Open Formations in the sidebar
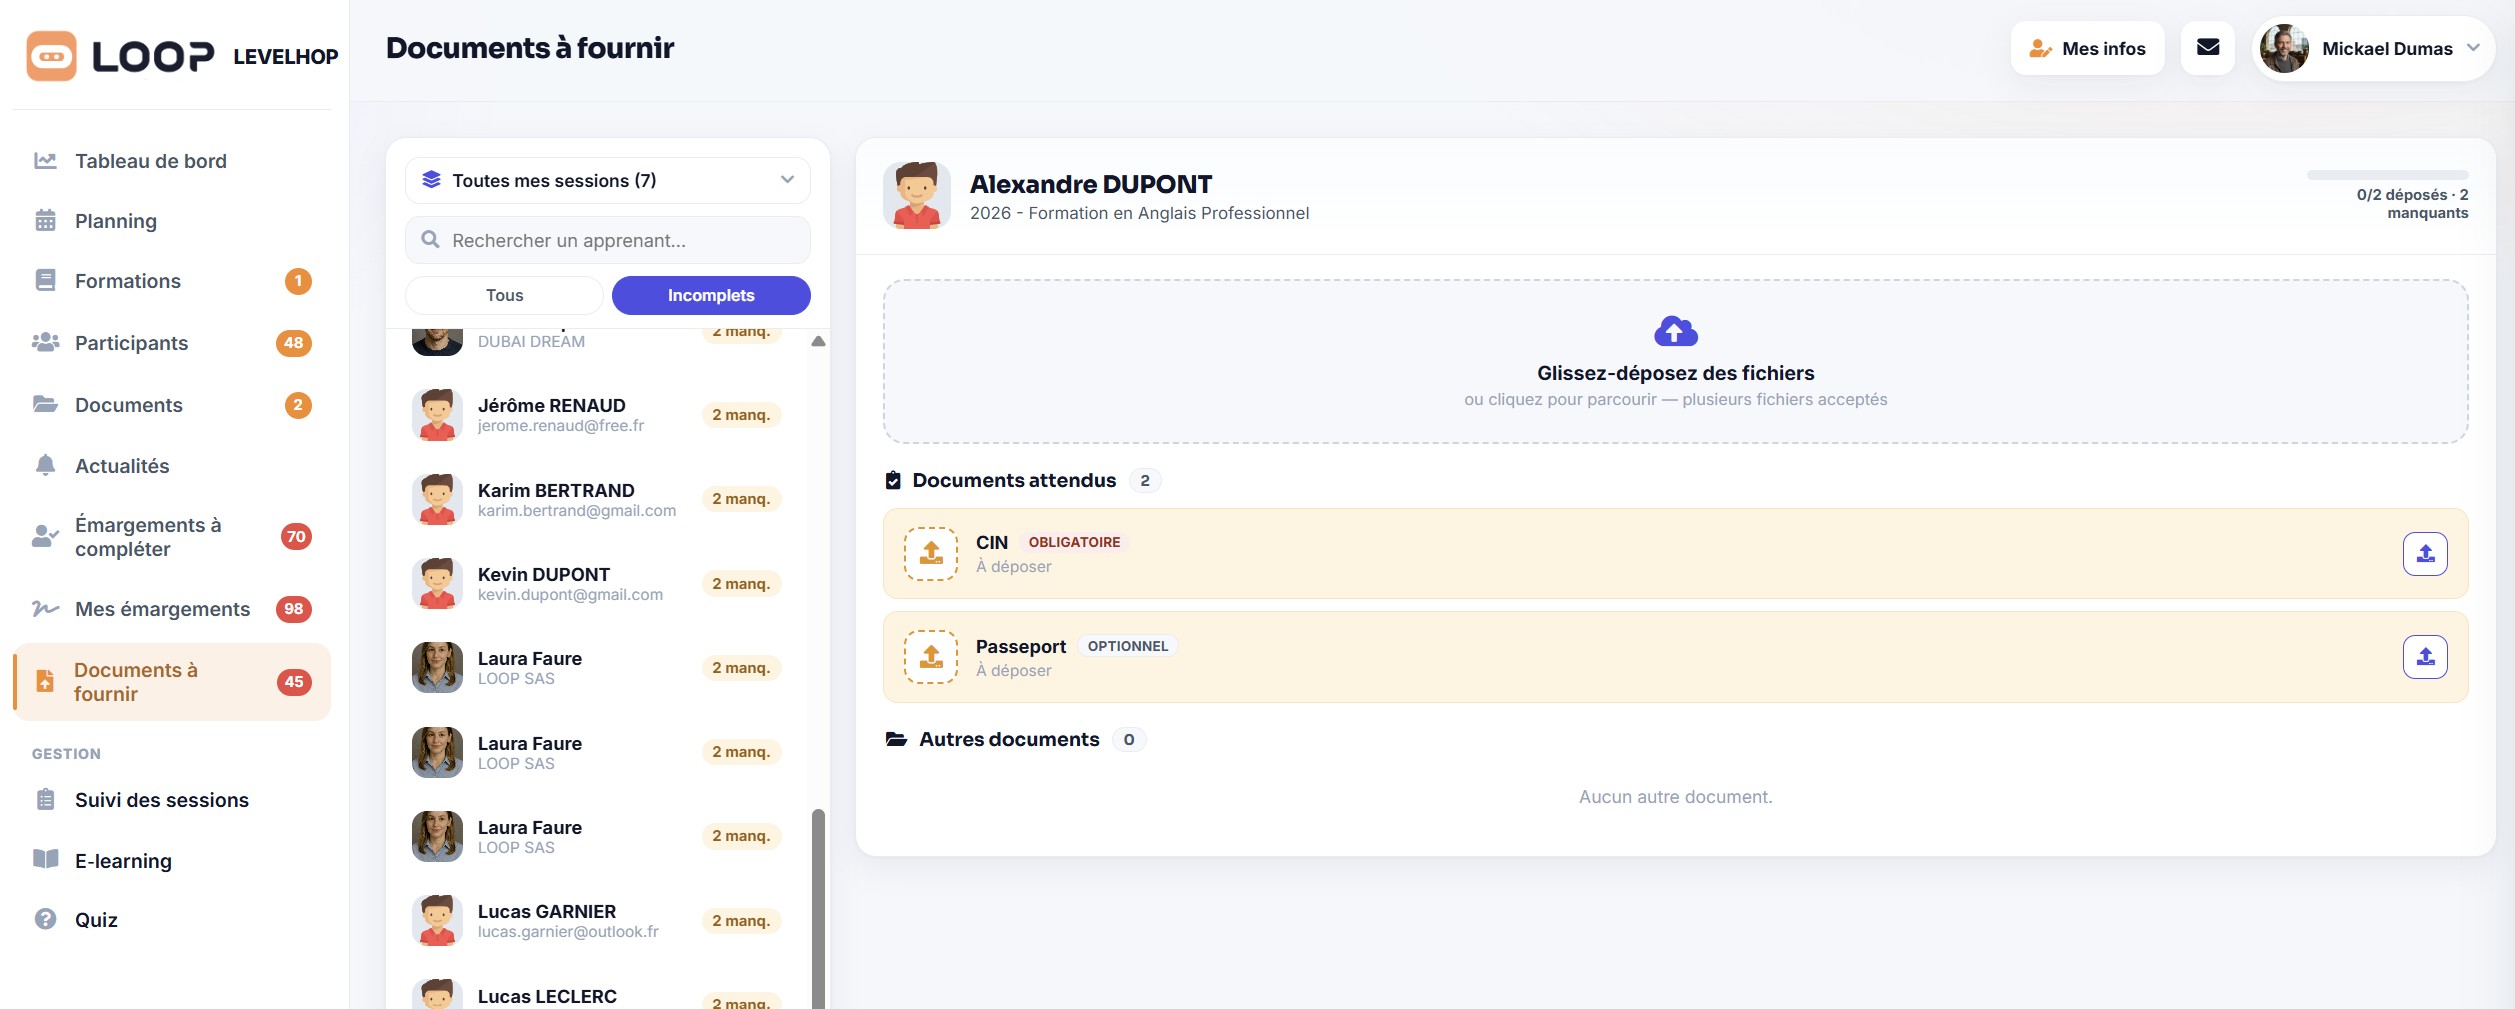 [171, 281]
